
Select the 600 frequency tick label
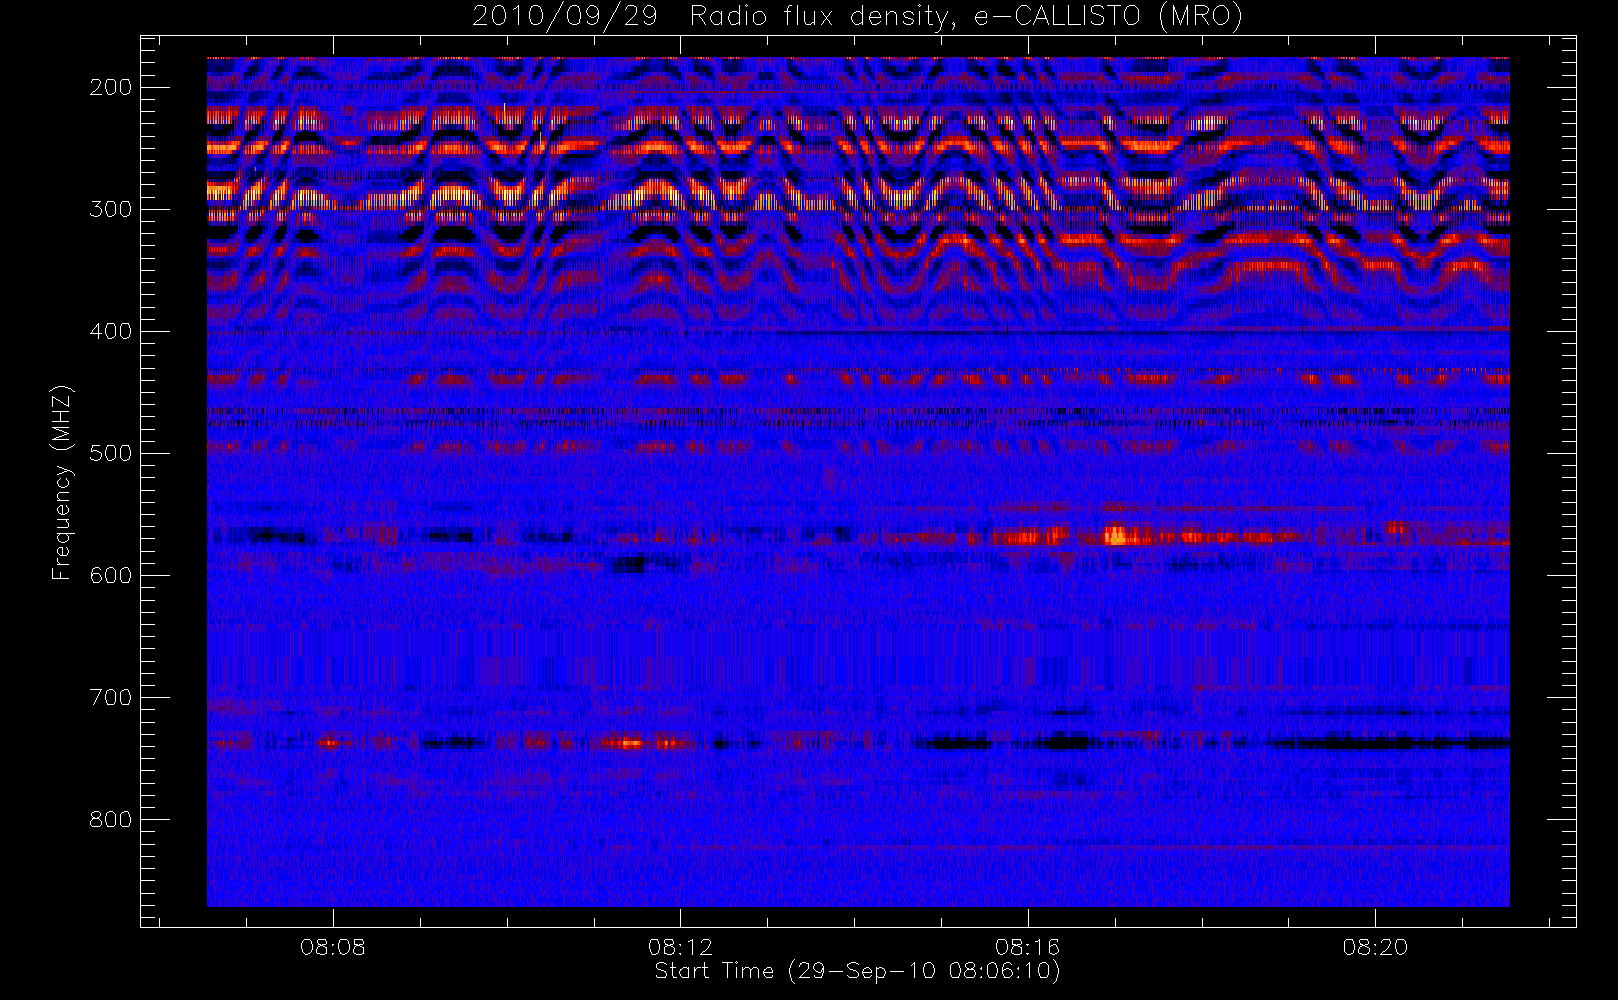[x=111, y=575]
